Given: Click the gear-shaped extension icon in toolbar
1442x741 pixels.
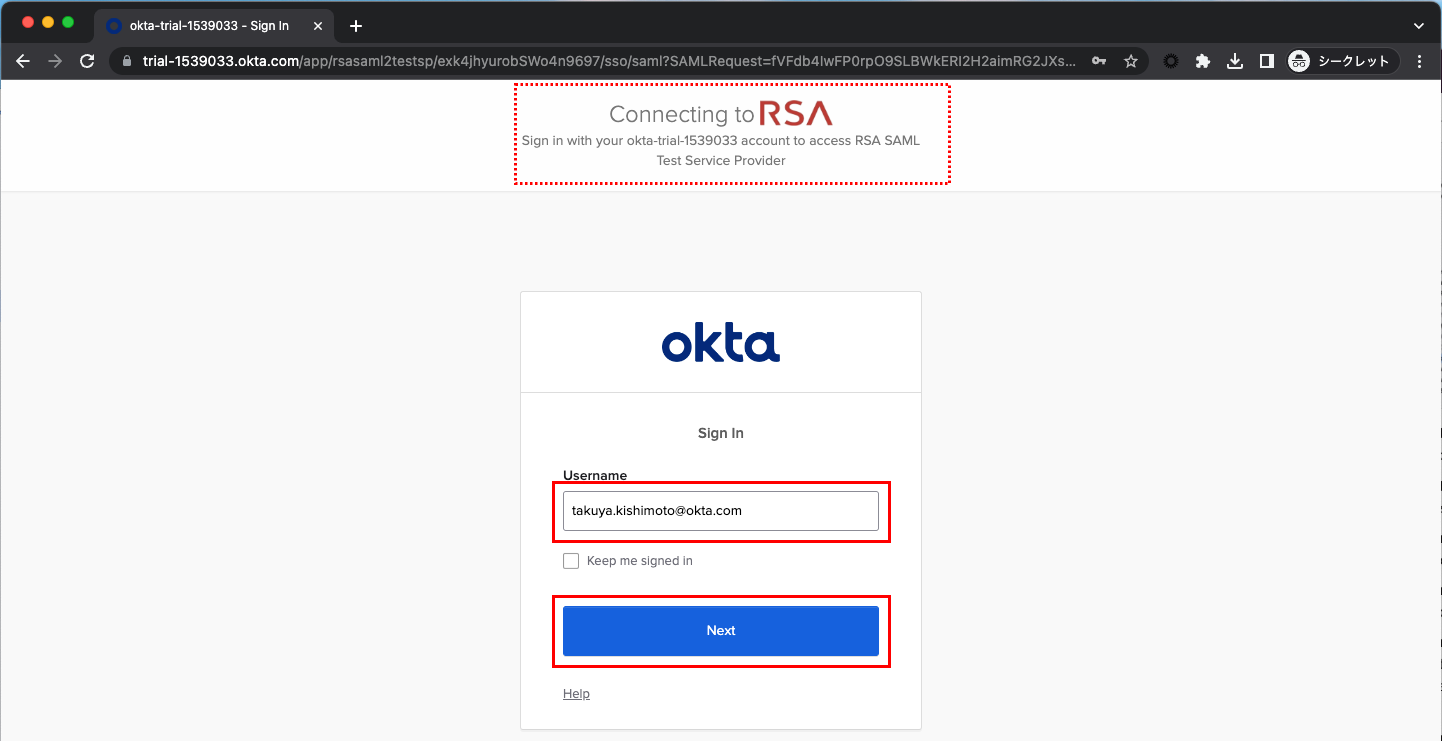Looking at the screenshot, I should pos(1170,61).
